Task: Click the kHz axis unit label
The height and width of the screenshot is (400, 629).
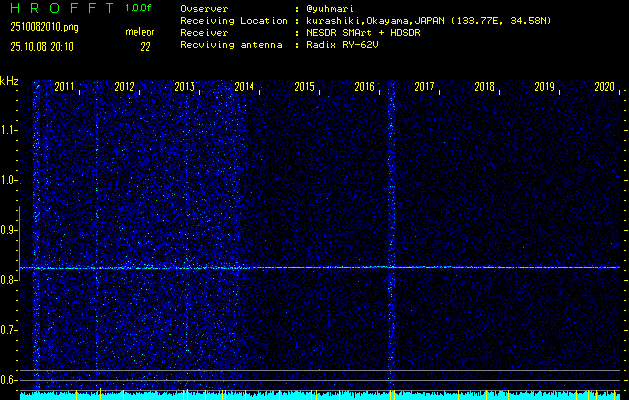Action: pos(9,81)
